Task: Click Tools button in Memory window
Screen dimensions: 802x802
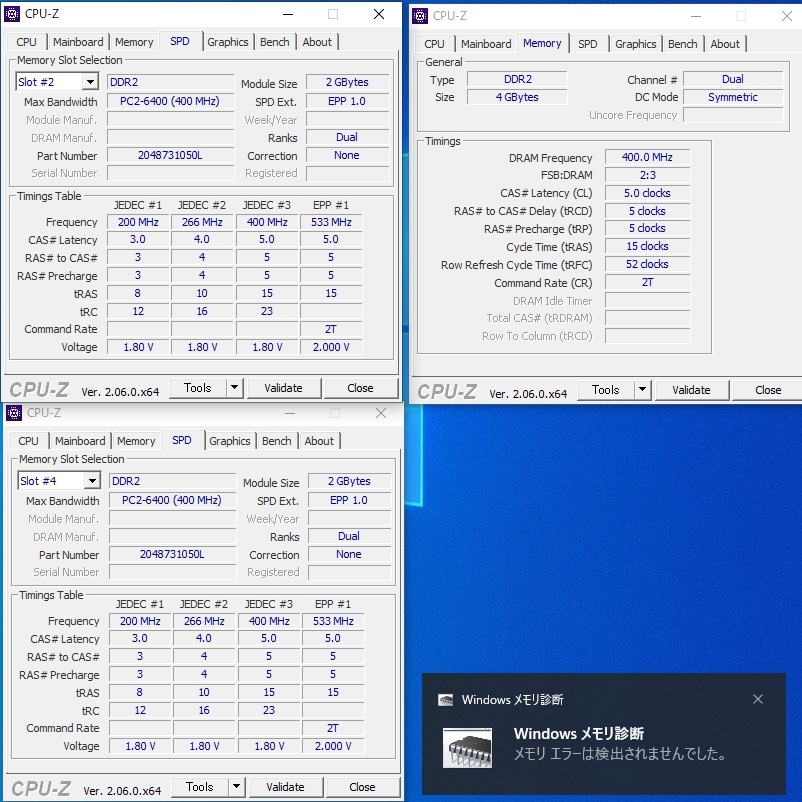Action: click(606, 390)
